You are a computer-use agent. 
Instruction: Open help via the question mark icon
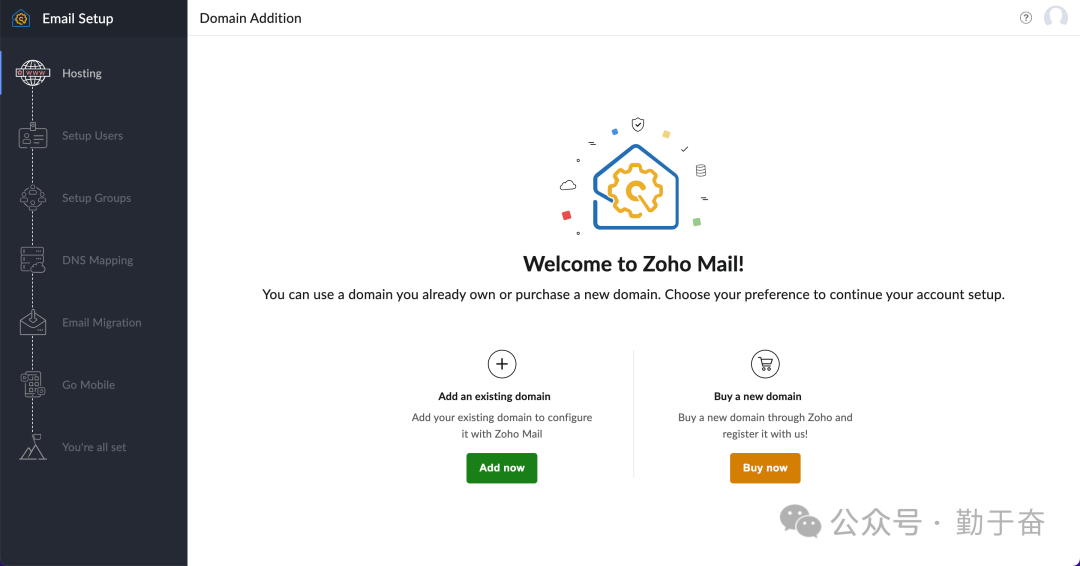click(1026, 18)
